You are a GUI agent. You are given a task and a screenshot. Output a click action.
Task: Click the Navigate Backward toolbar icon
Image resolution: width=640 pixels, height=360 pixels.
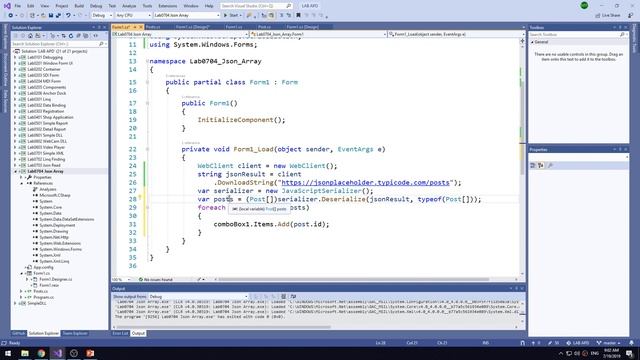(x=10, y=16)
